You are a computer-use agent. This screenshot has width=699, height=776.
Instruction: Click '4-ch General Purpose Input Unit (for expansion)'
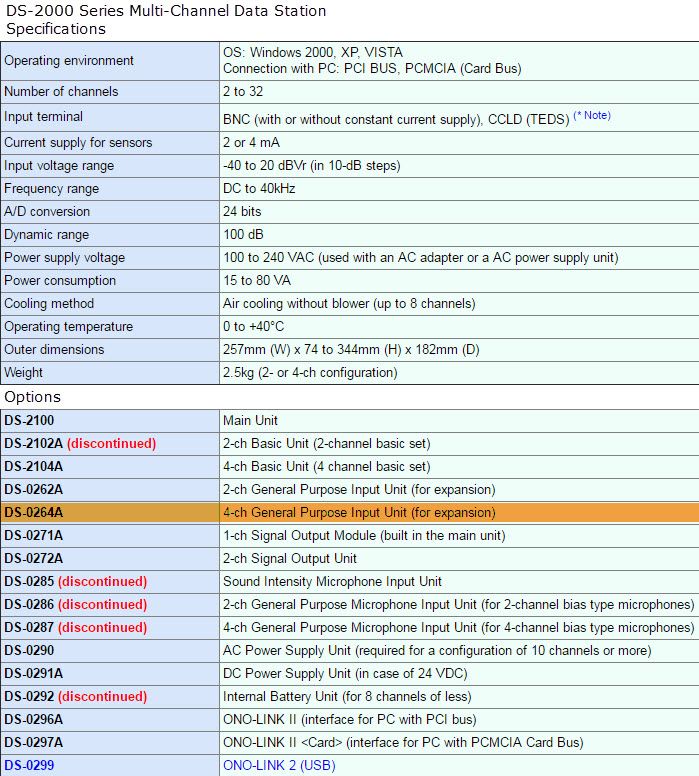coord(359,512)
